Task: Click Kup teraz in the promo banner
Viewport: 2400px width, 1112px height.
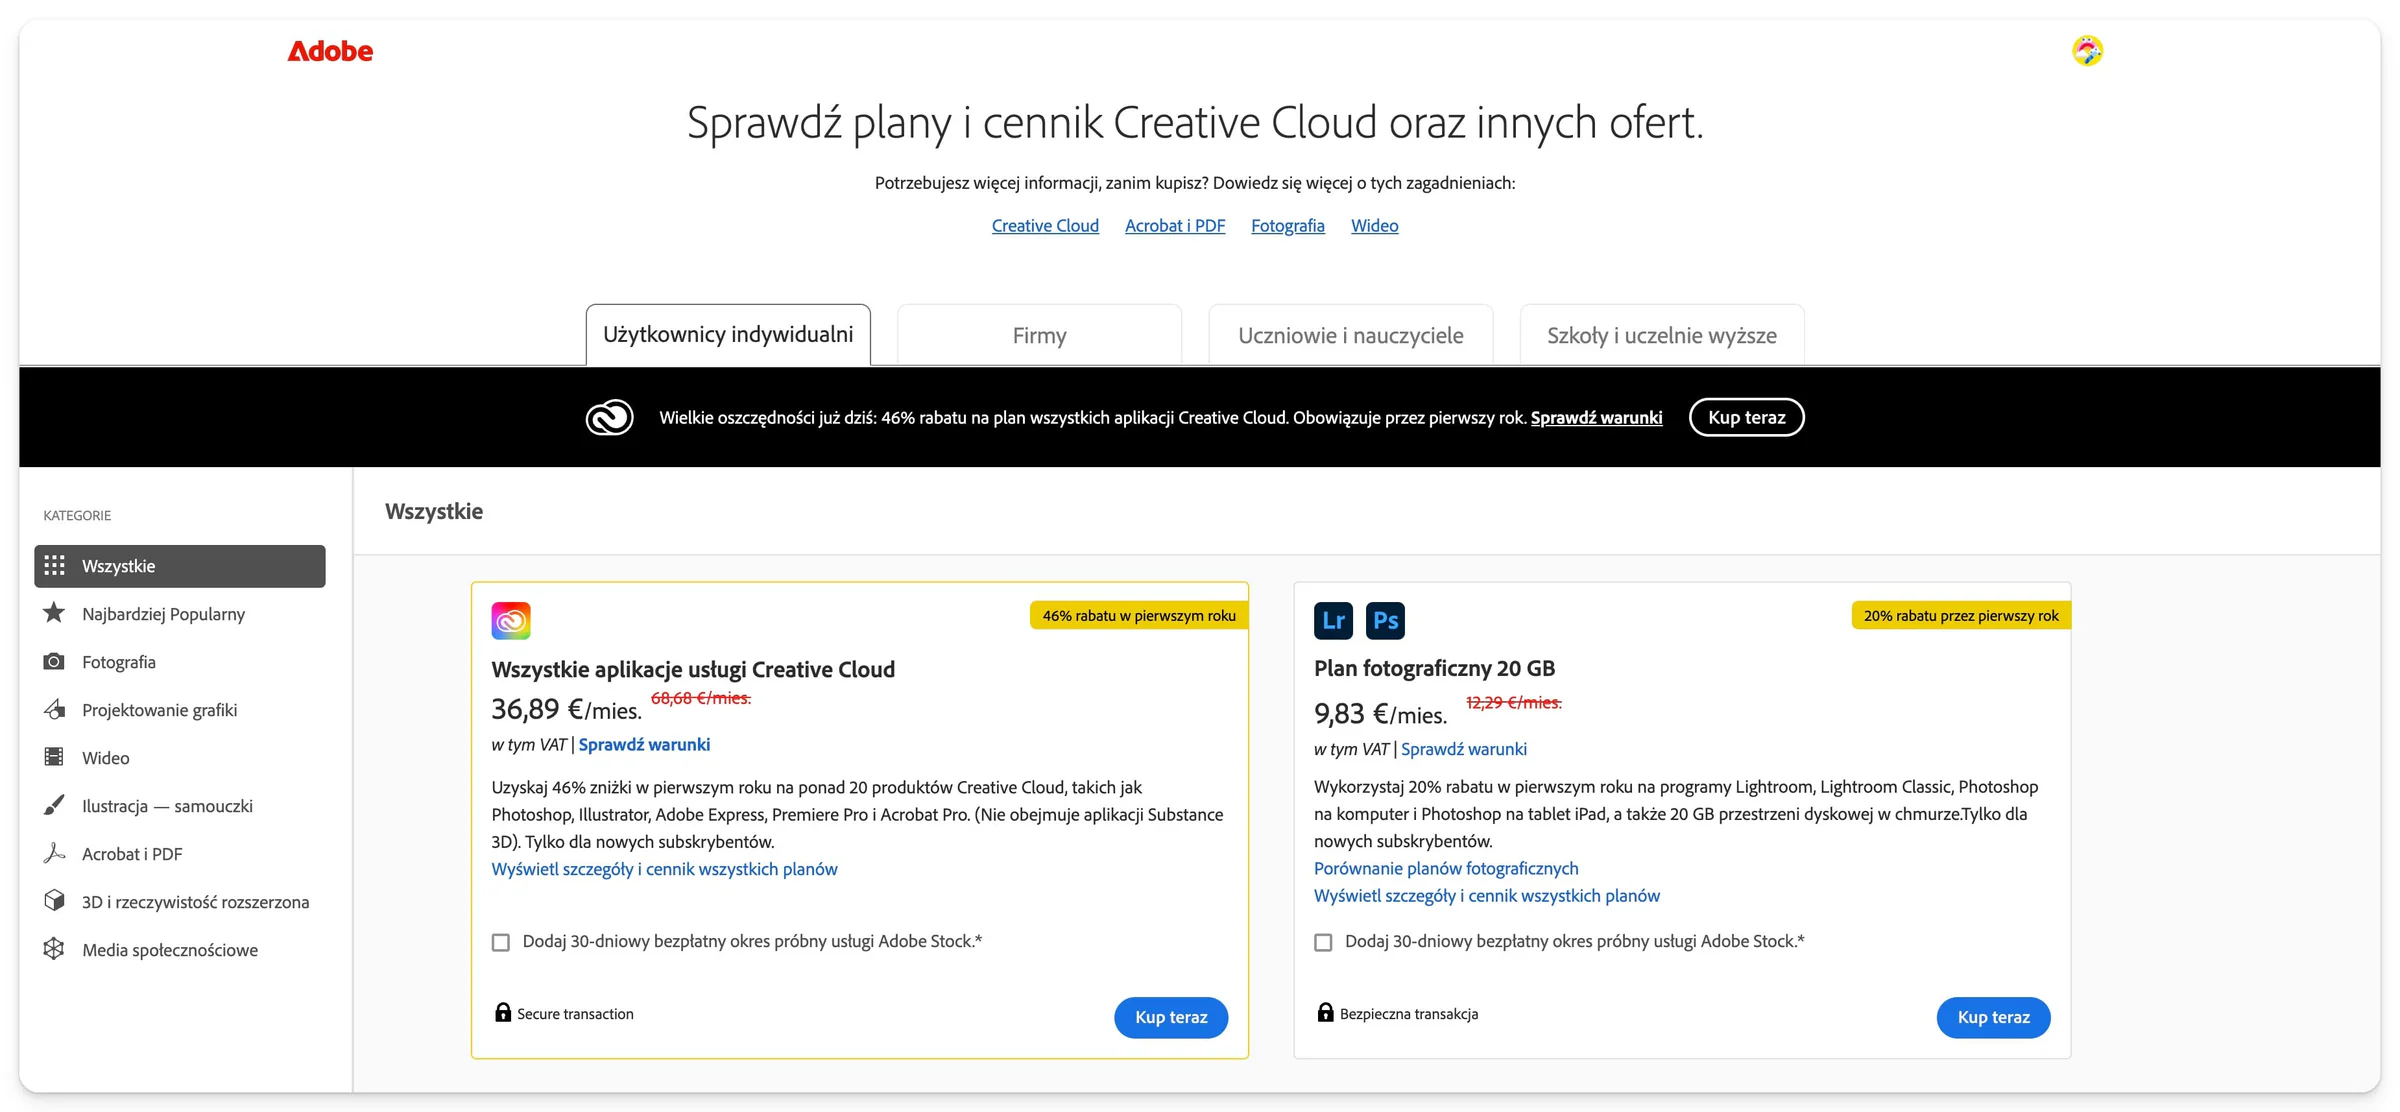Action: (1746, 417)
